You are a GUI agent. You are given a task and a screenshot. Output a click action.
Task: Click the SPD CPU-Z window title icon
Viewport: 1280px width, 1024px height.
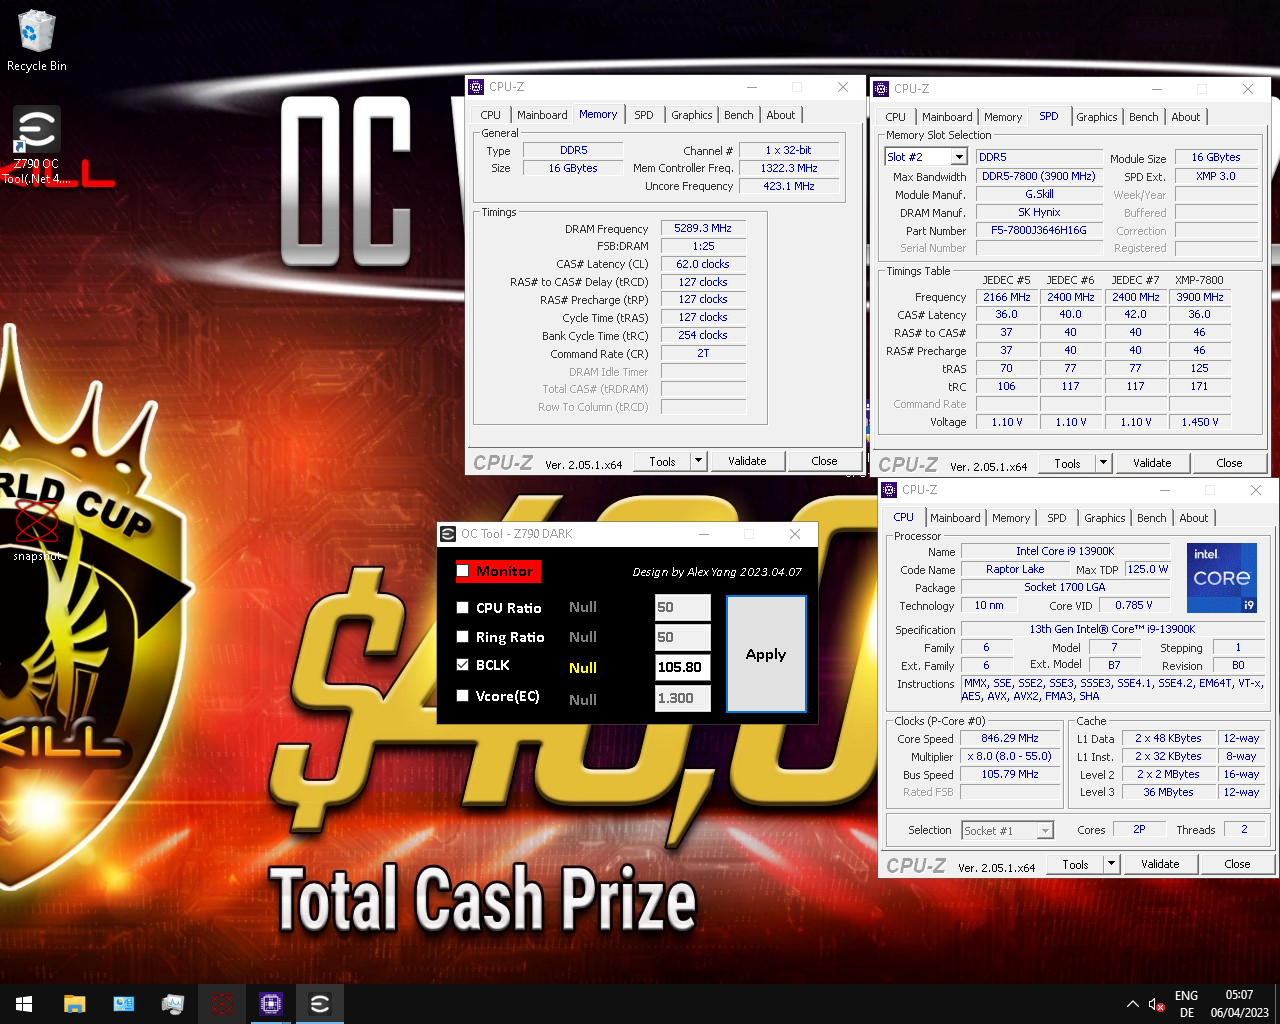tap(881, 89)
